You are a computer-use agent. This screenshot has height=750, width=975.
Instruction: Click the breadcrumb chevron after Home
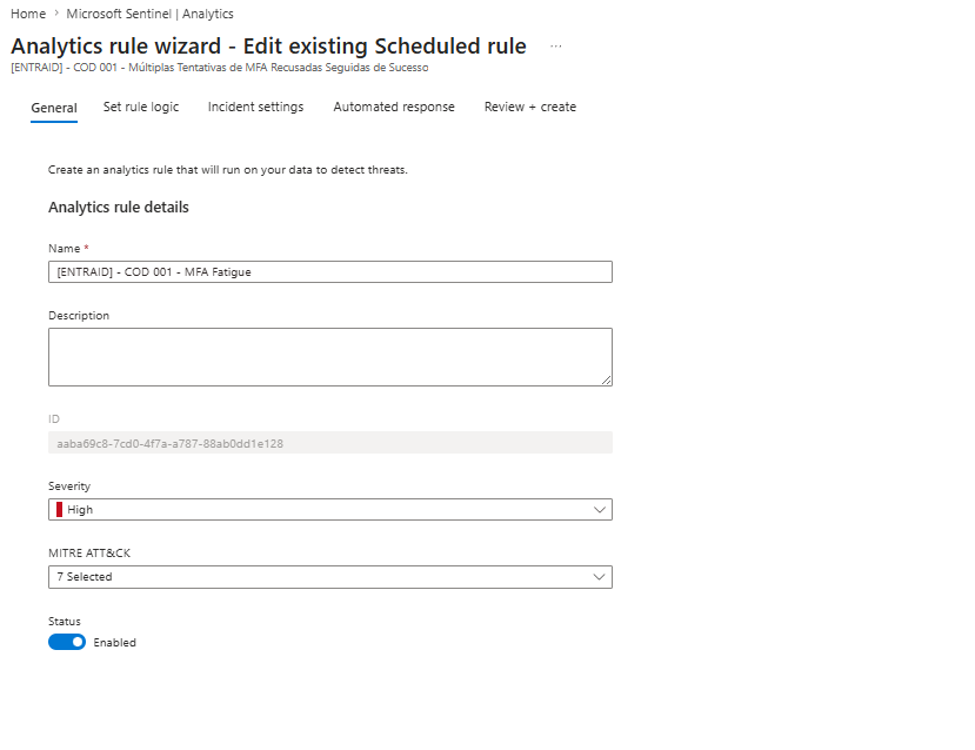[56, 13]
